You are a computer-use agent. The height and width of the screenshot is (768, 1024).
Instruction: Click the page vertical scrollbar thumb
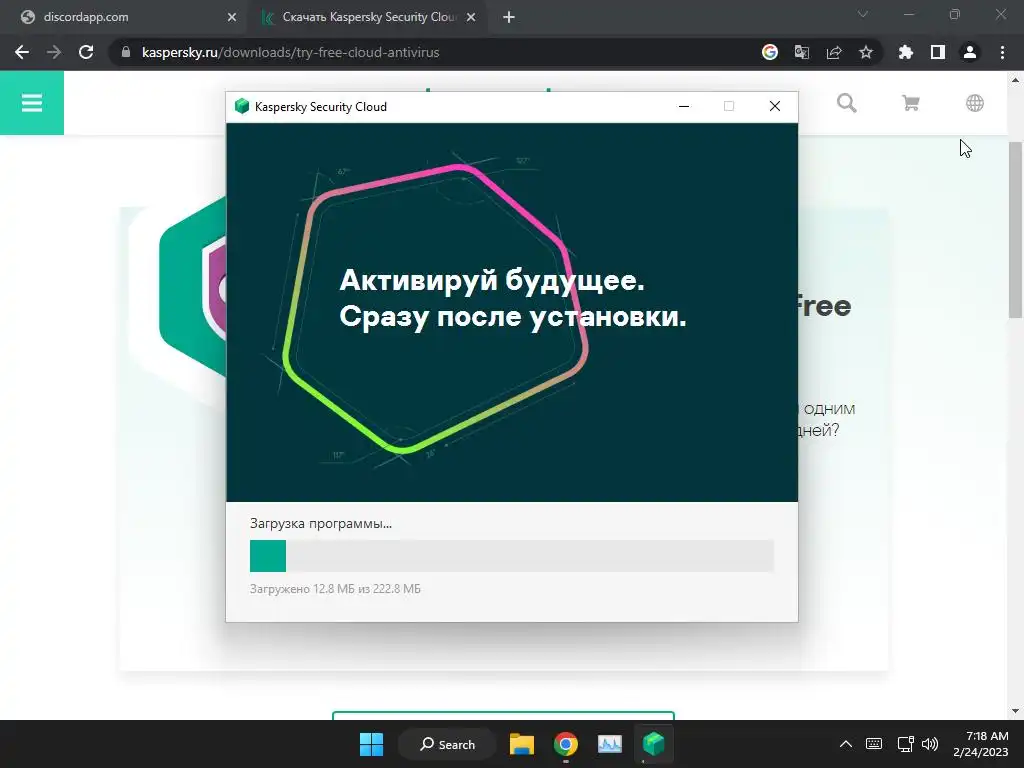[x=1016, y=229]
